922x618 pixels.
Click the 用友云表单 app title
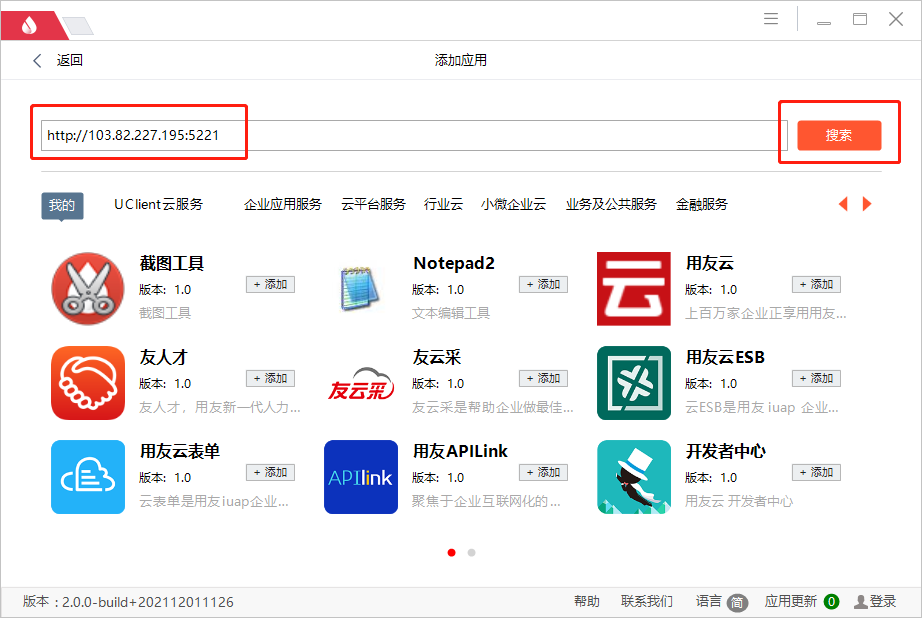(180, 452)
